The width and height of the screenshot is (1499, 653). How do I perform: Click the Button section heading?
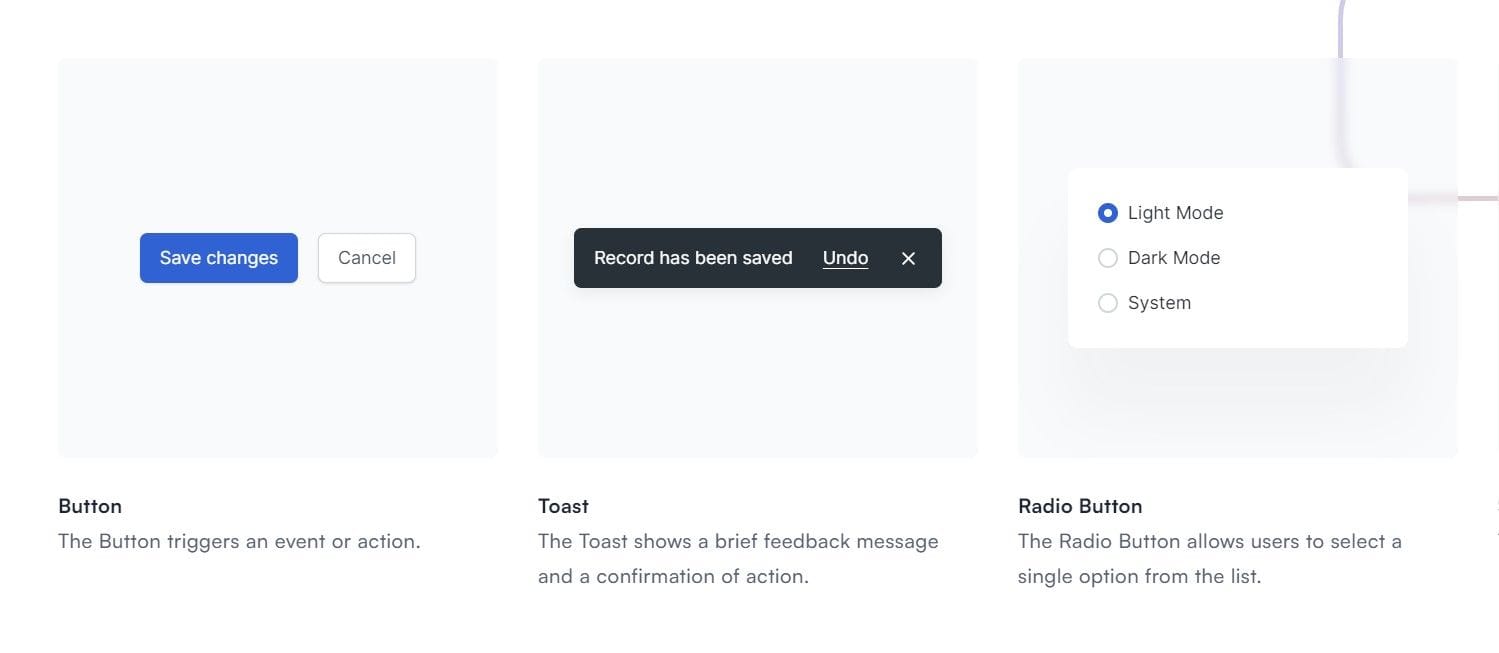tap(89, 506)
